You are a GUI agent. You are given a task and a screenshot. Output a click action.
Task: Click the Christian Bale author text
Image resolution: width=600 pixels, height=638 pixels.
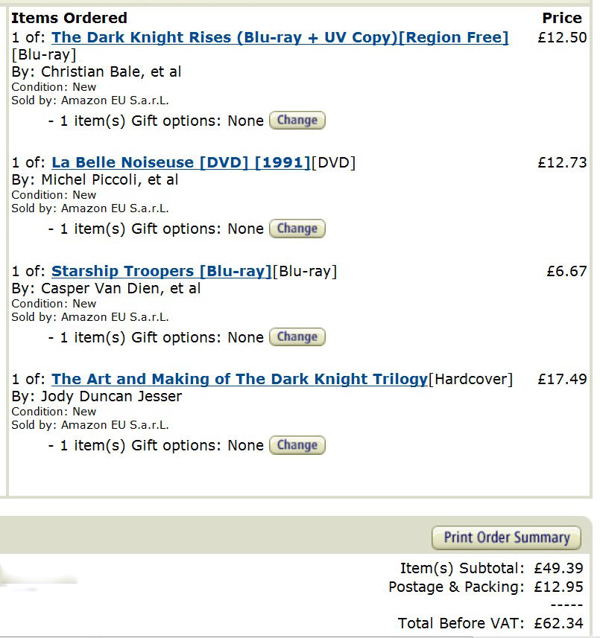coord(96,72)
